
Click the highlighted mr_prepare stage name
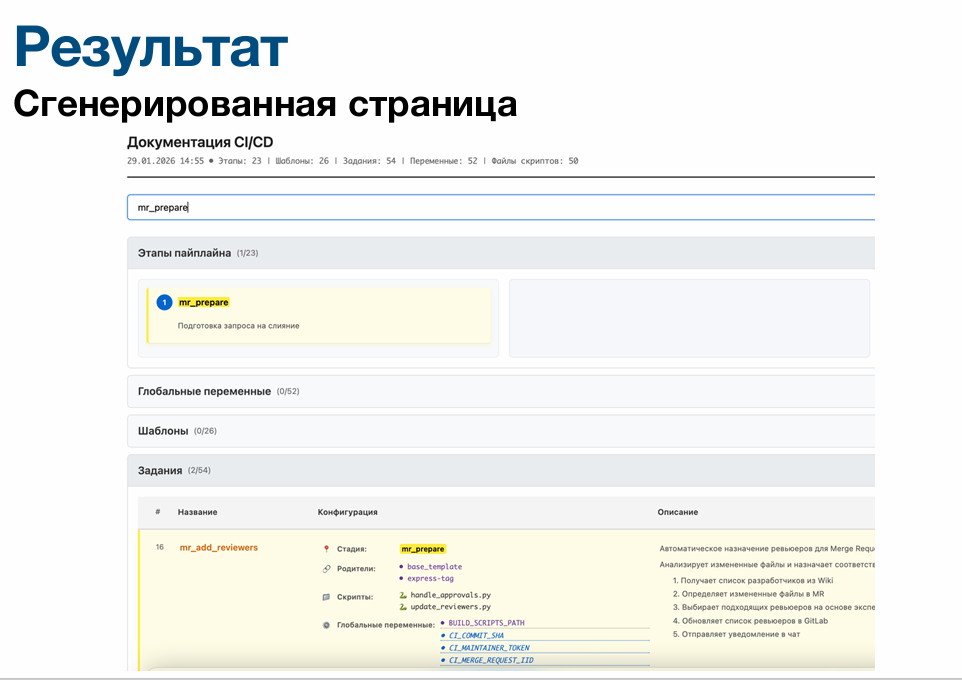[x=204, y=303]
